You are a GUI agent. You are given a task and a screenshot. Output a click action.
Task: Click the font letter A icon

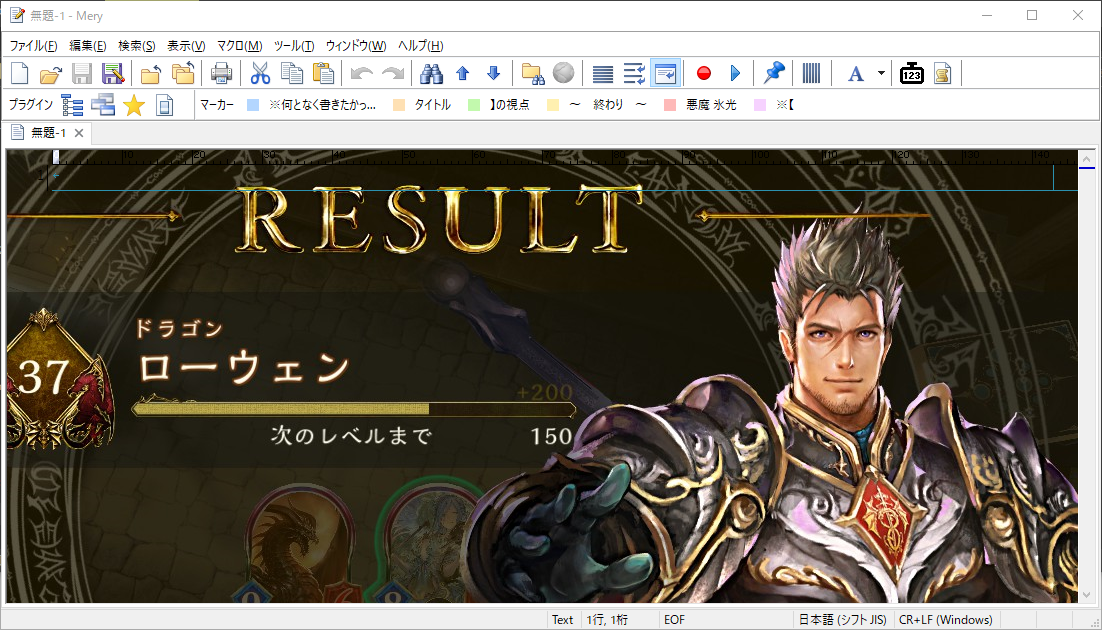[x=855, y=73]
